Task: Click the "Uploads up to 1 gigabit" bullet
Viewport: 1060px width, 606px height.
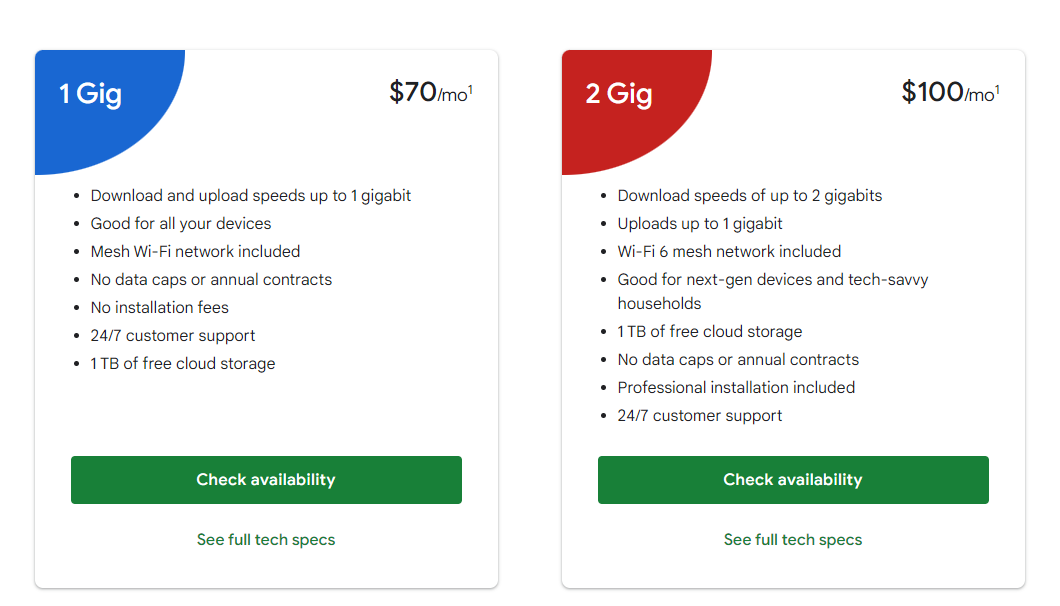Action: pyautogui.click(x=700, y=224)
